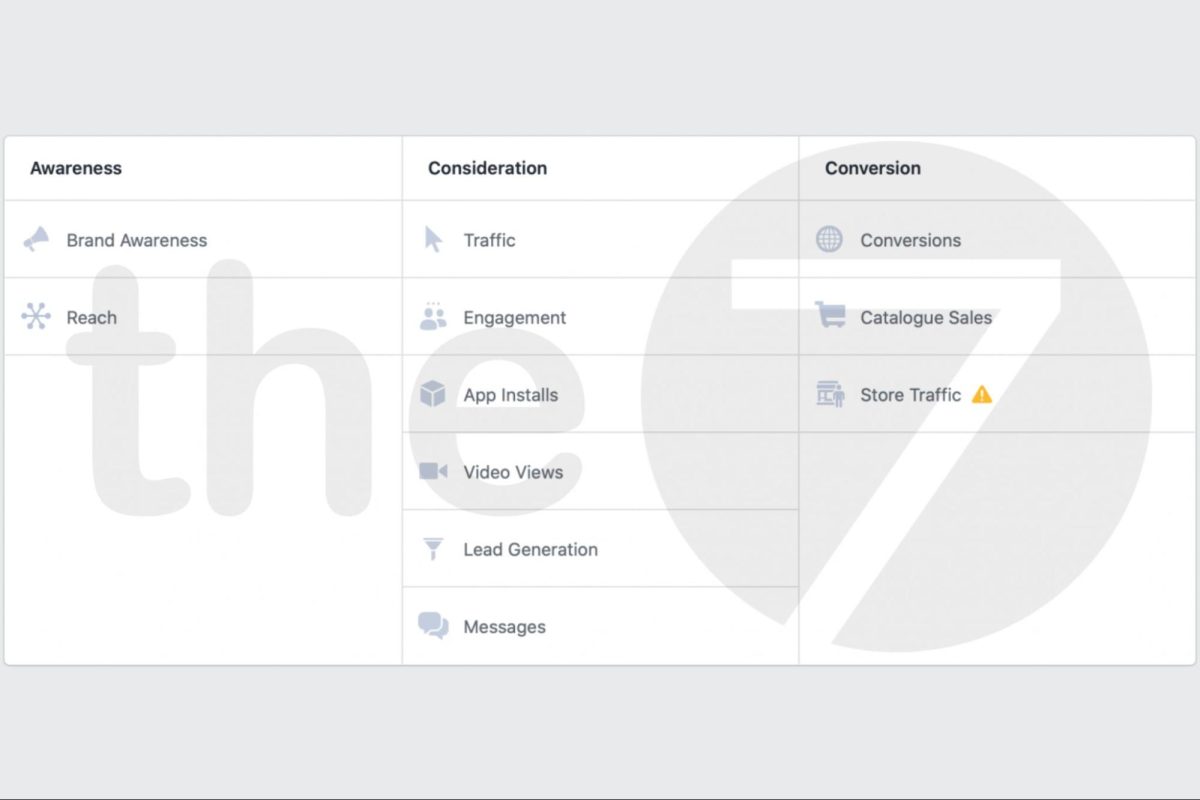Select the Brand Awareness objective
This screenshot has width=1200, height=800.
[137, 240]
